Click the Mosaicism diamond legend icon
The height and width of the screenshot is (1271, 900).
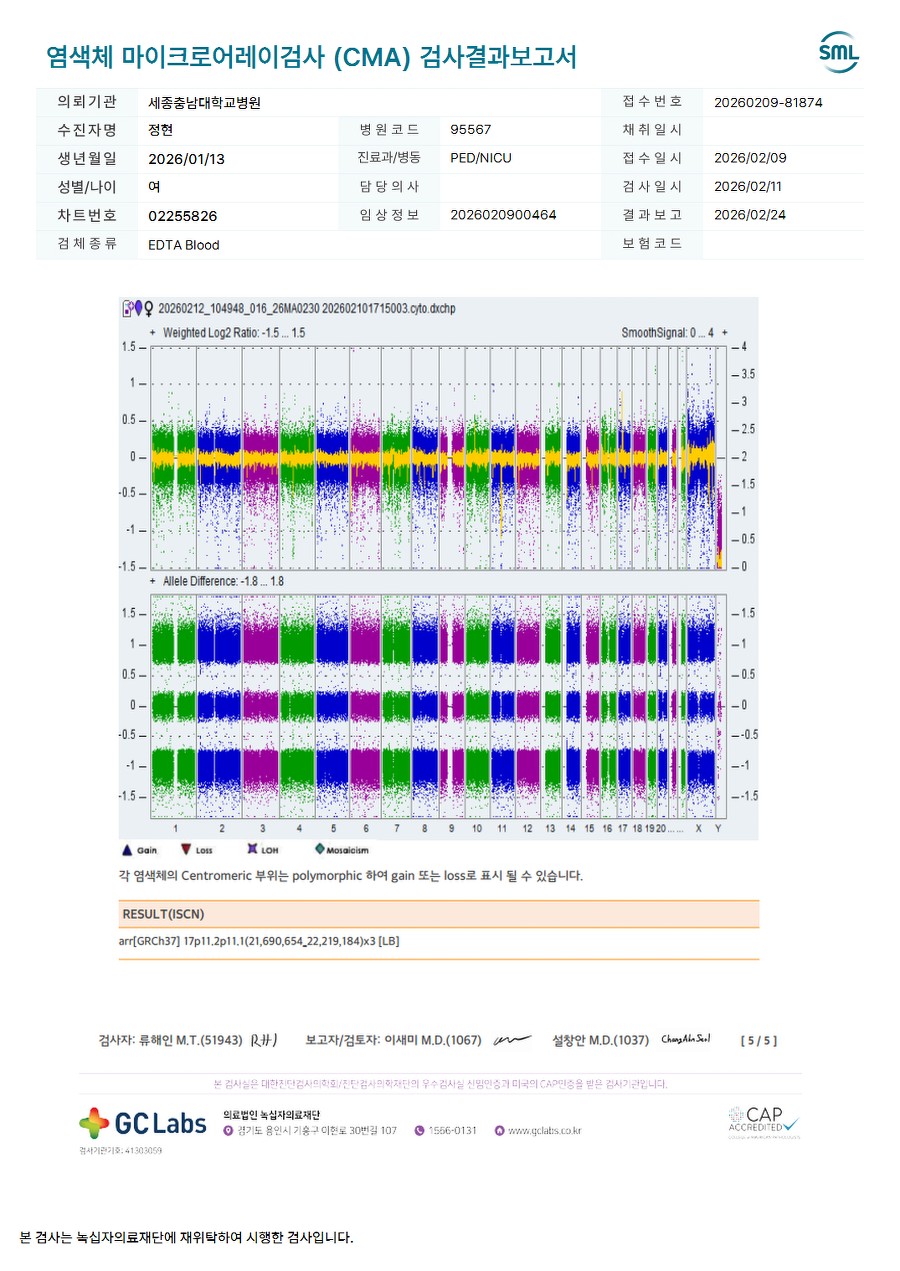(x=320, y=849)
